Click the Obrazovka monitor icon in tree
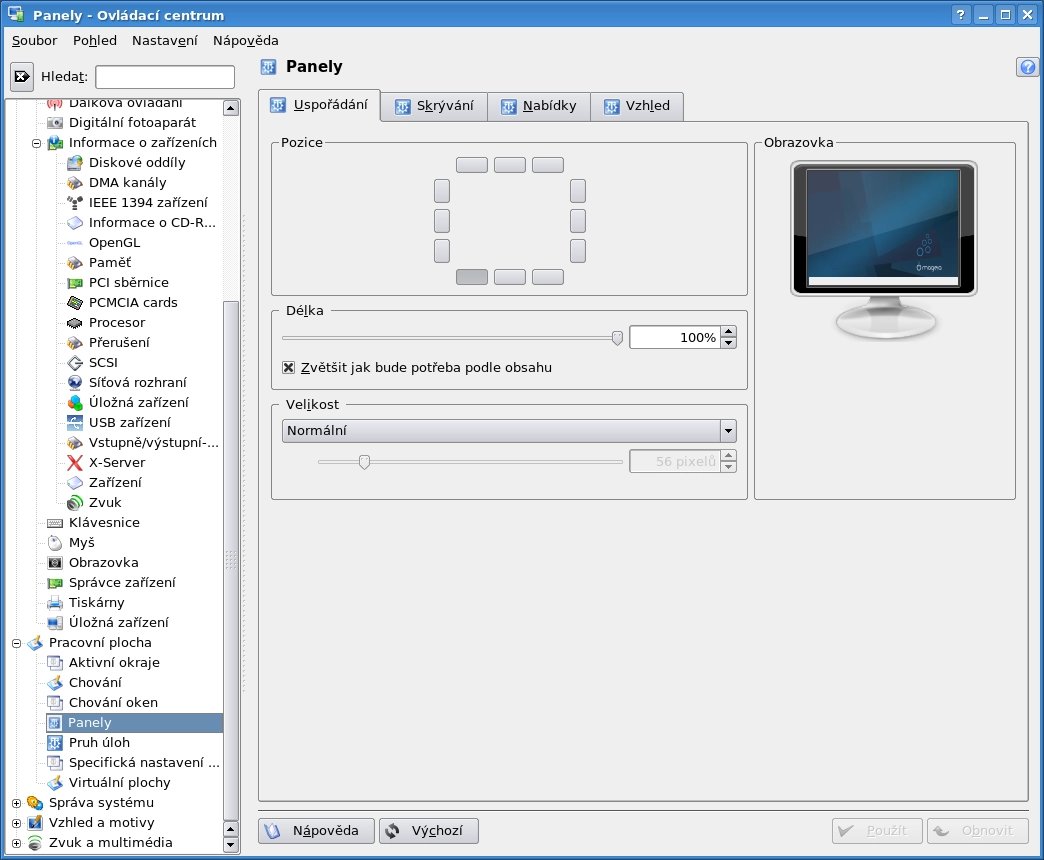 pyautogui.click(x=55, y=563)
